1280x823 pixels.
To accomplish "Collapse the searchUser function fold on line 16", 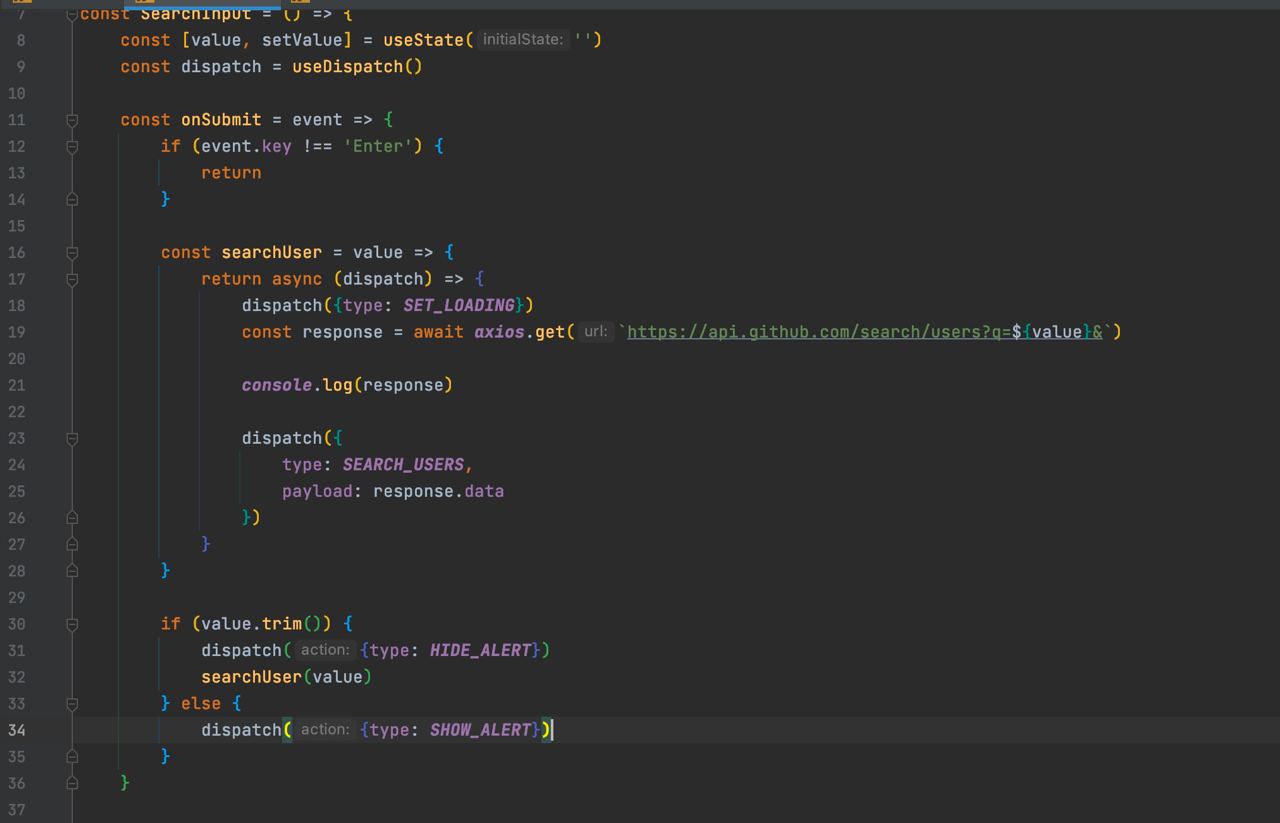I will tap(72, 252).
